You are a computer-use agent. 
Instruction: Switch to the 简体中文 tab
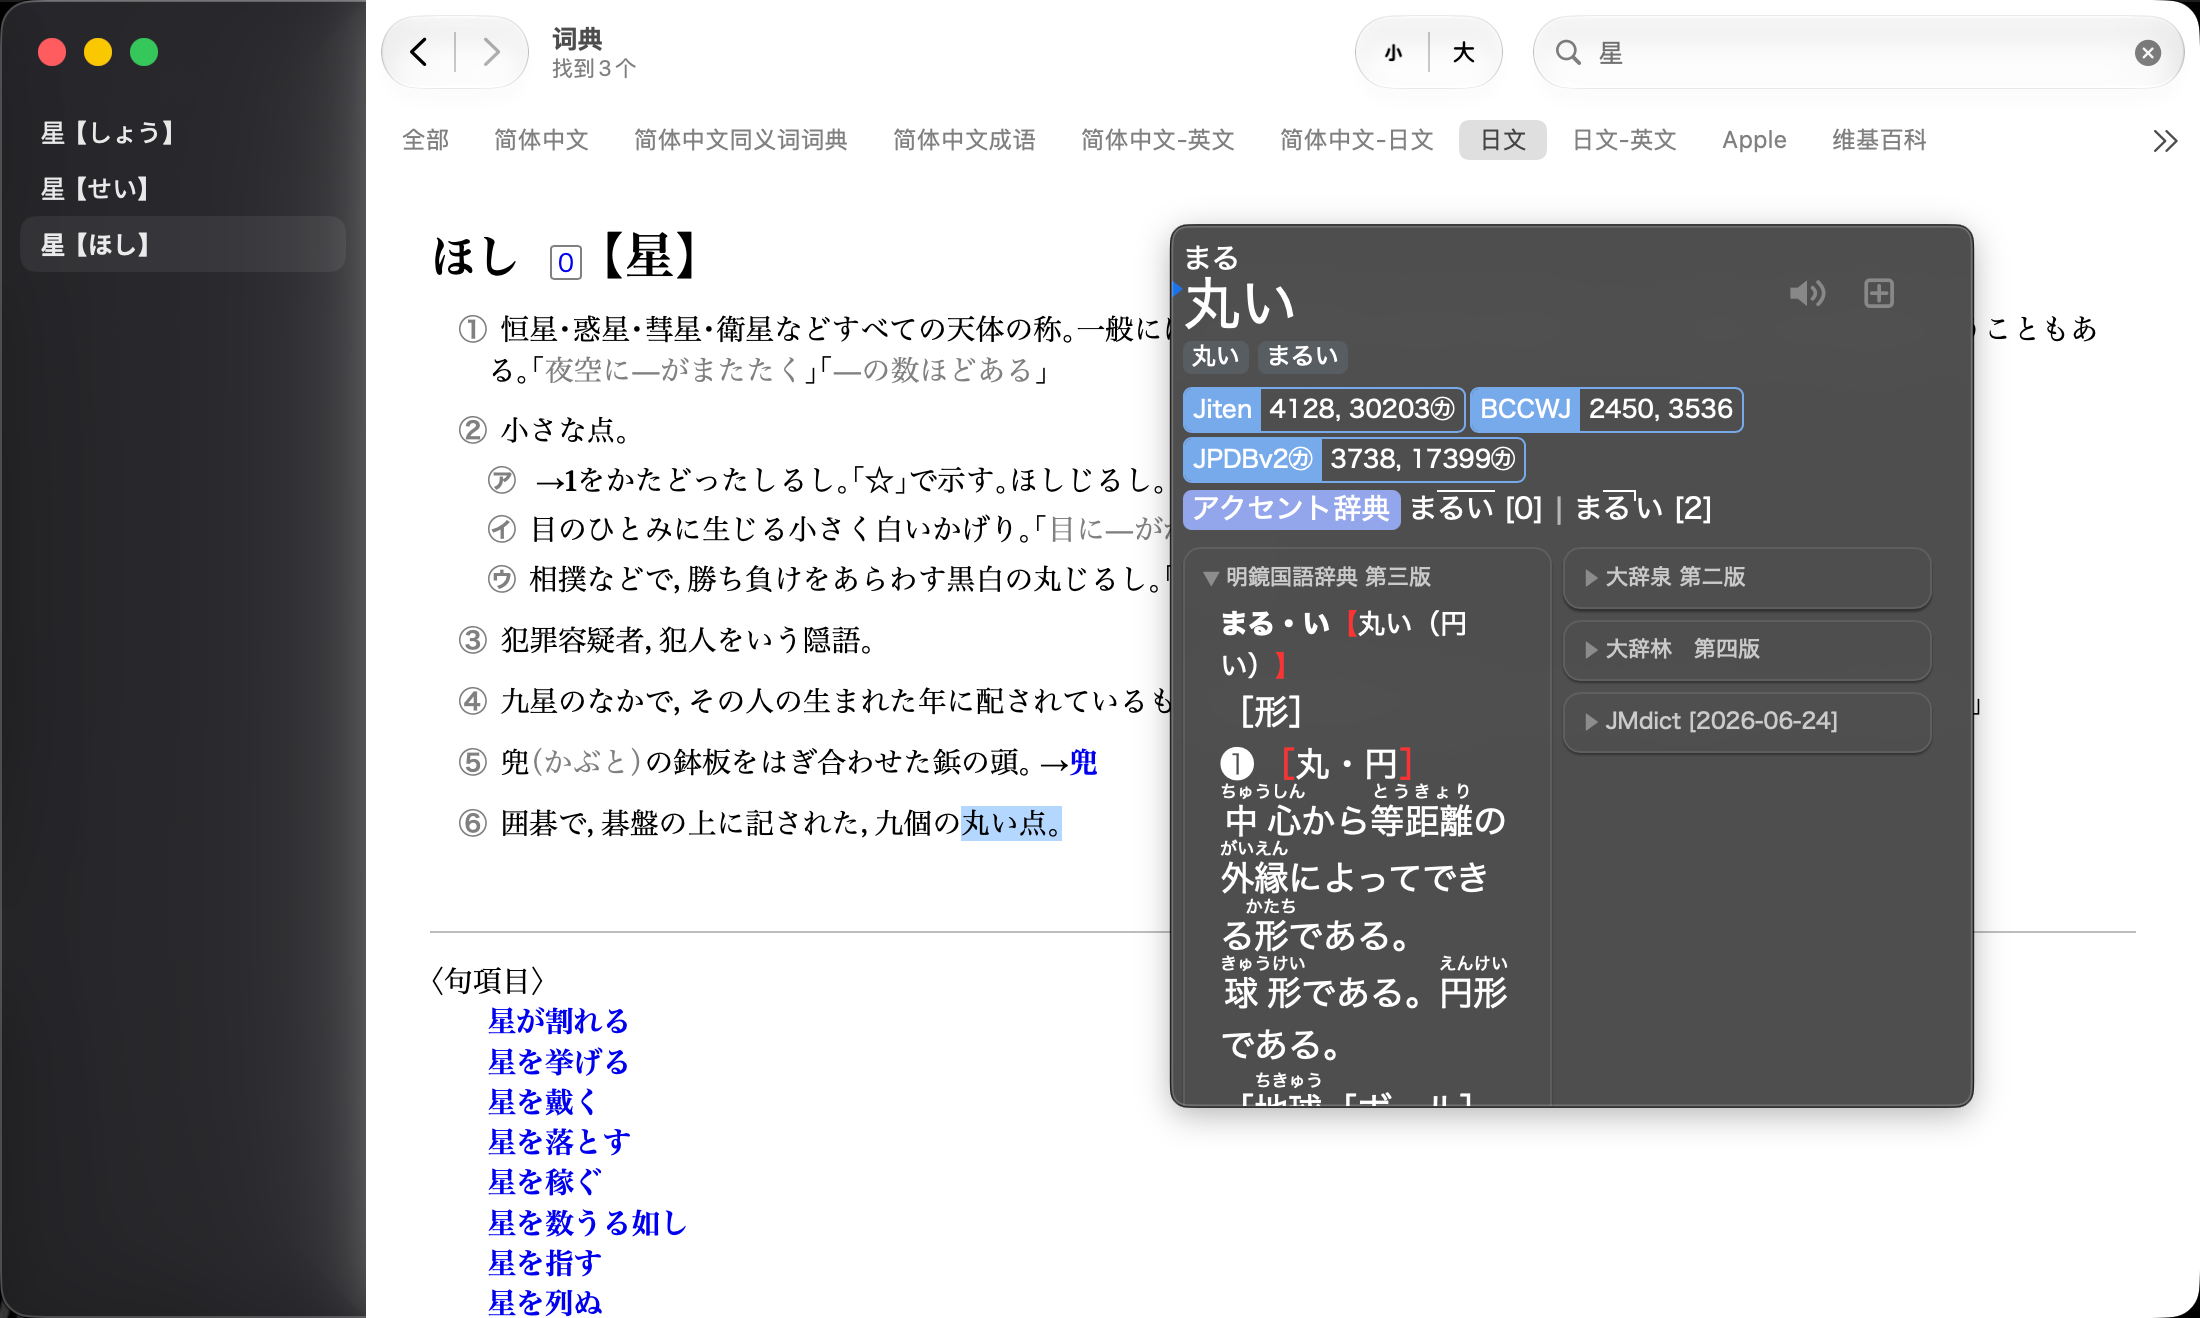[x=541, y=140]
